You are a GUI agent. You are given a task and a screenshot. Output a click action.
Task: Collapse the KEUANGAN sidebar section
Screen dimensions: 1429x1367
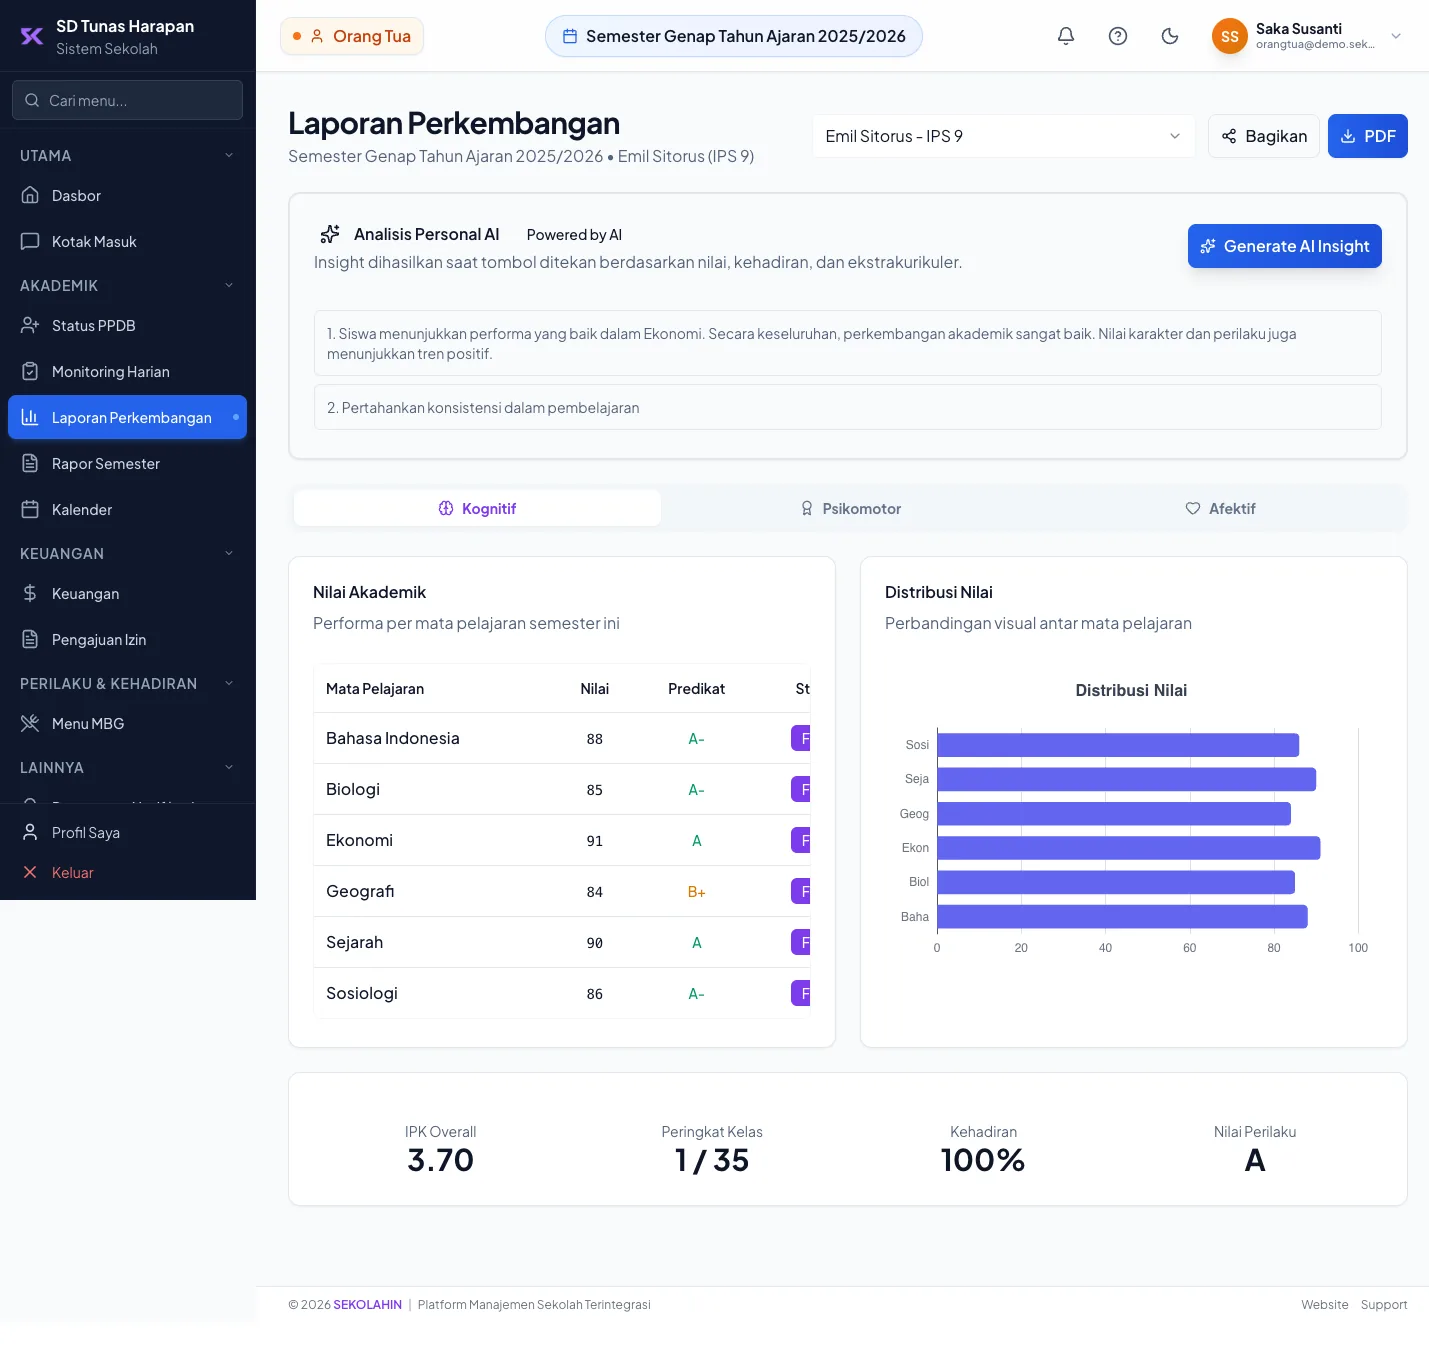coord(127,554)
